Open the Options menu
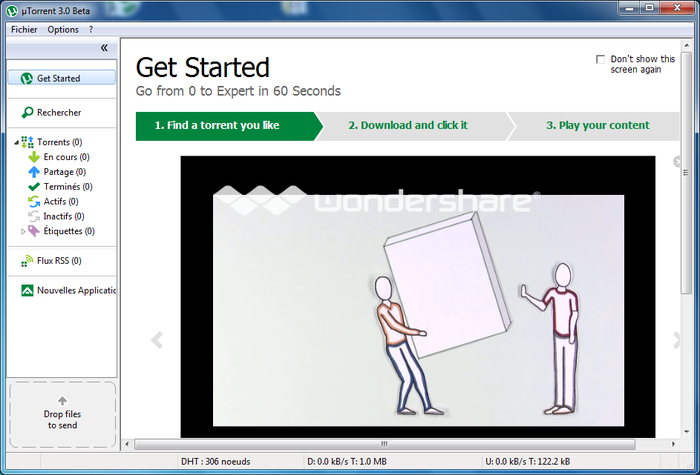The width and height of the screenshot is (700, 475). tap(63, 29)
